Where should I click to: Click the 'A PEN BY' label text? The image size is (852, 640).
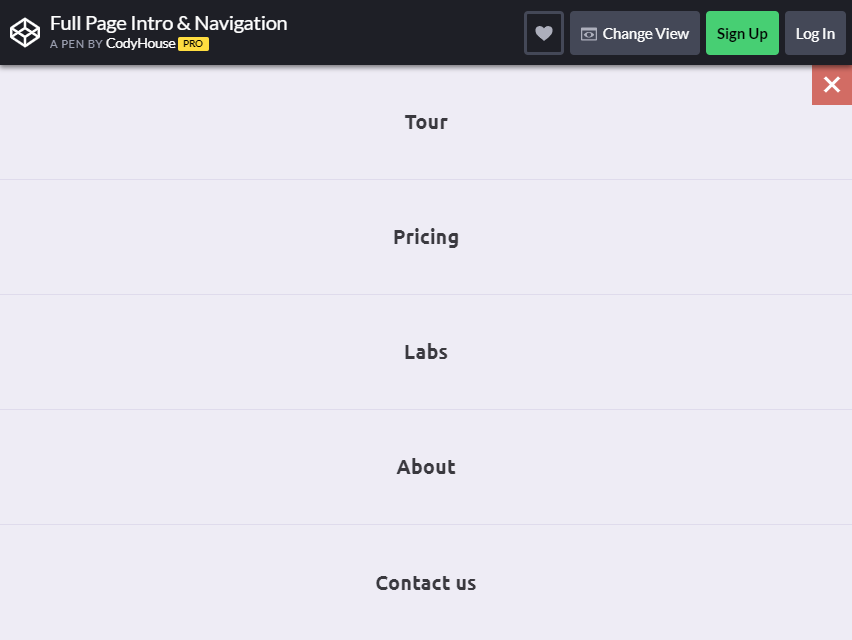click(76, 44)
